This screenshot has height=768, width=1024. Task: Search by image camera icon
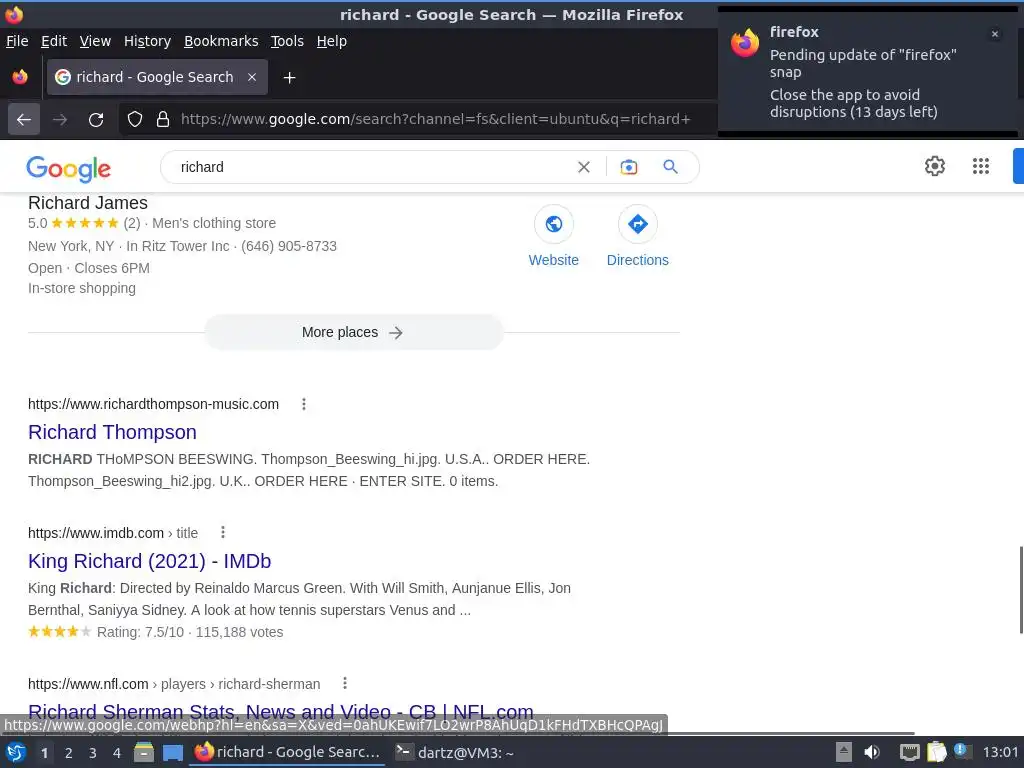[x=628, y=167]
